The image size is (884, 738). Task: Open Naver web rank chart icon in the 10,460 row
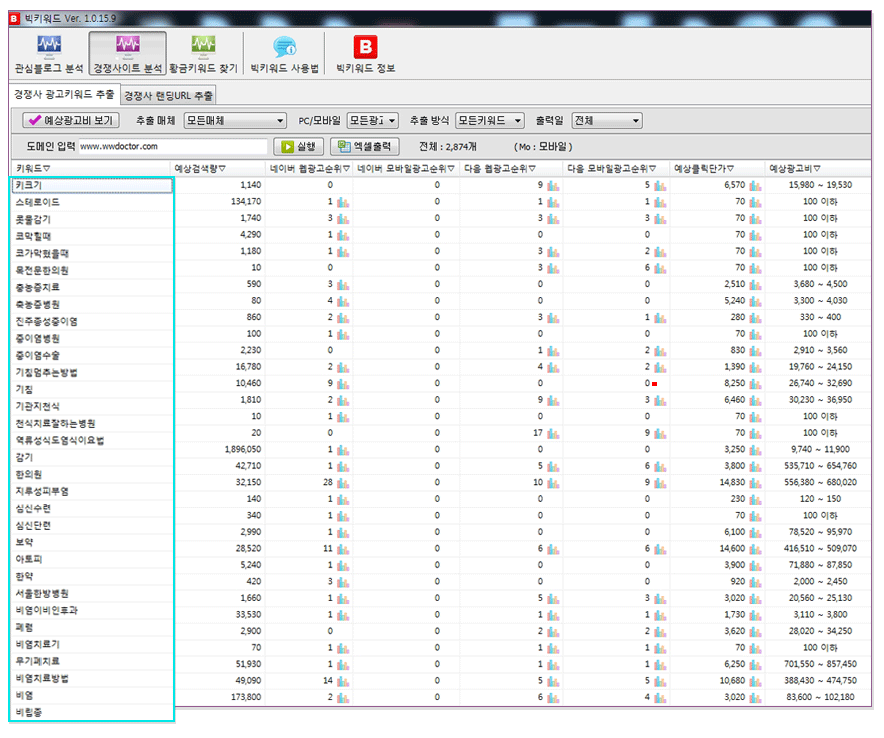(343, 383)
